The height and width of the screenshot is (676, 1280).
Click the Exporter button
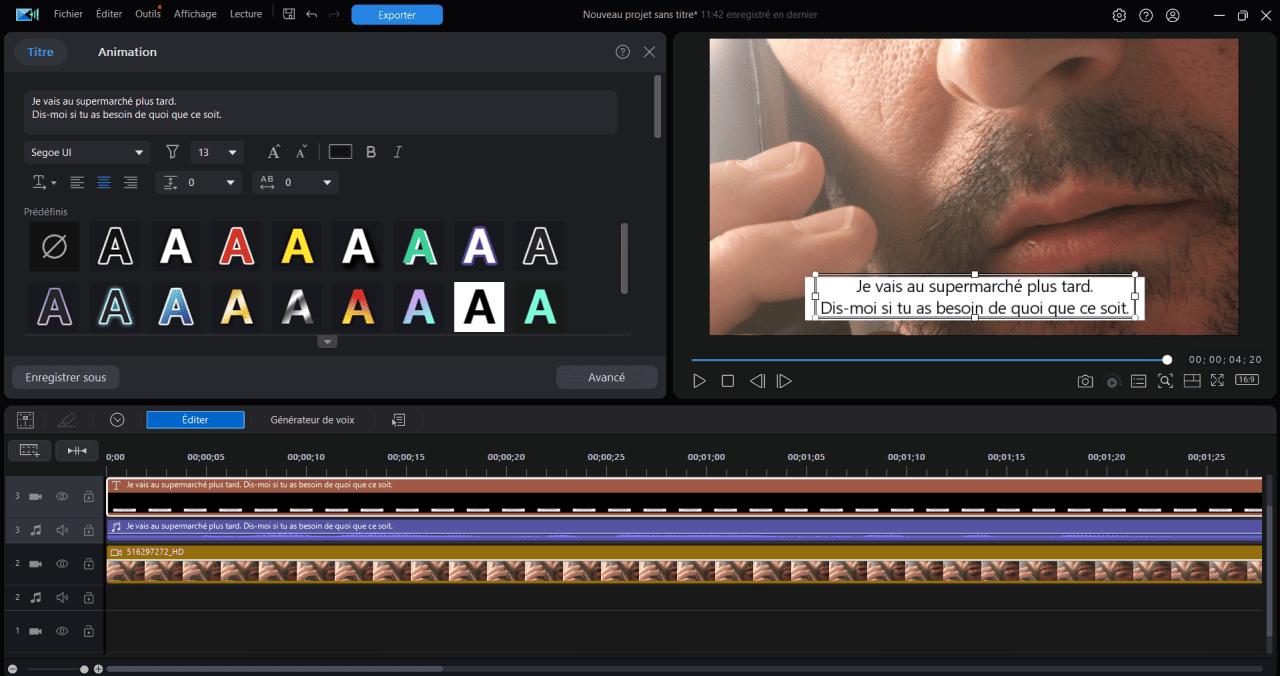tap(397, 14)
